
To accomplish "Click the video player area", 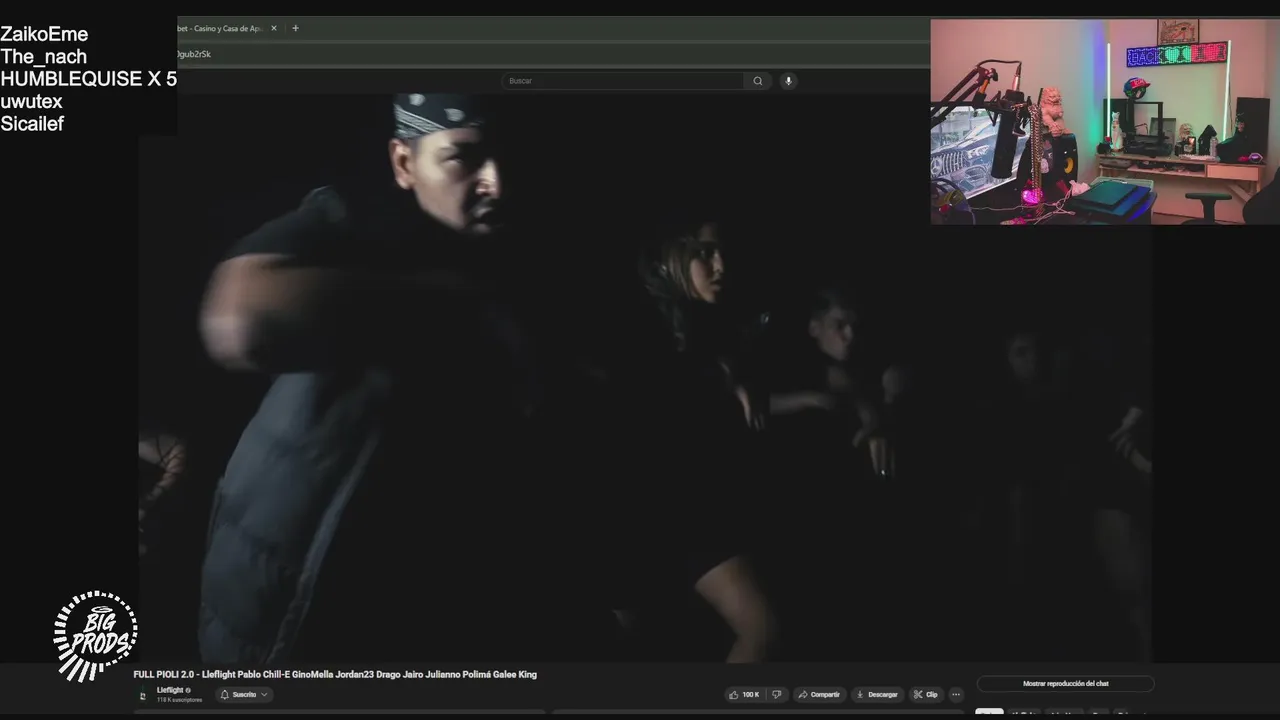I will pos(645,378).
